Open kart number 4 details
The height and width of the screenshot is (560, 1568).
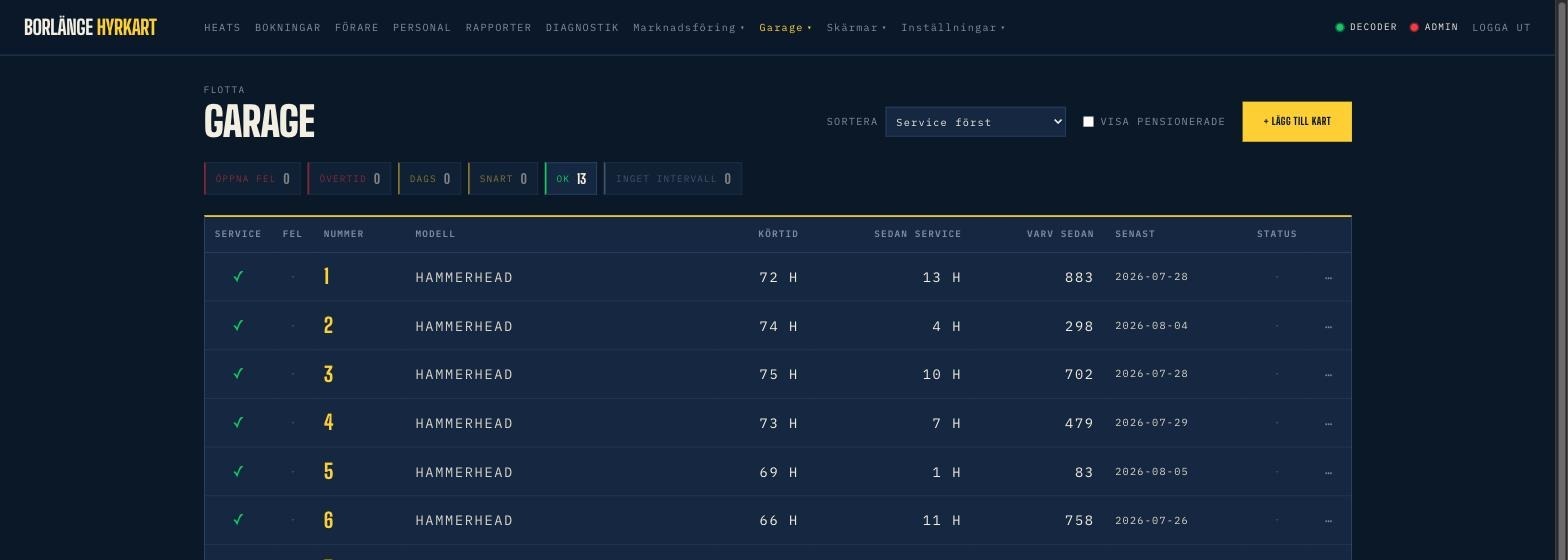328,423
